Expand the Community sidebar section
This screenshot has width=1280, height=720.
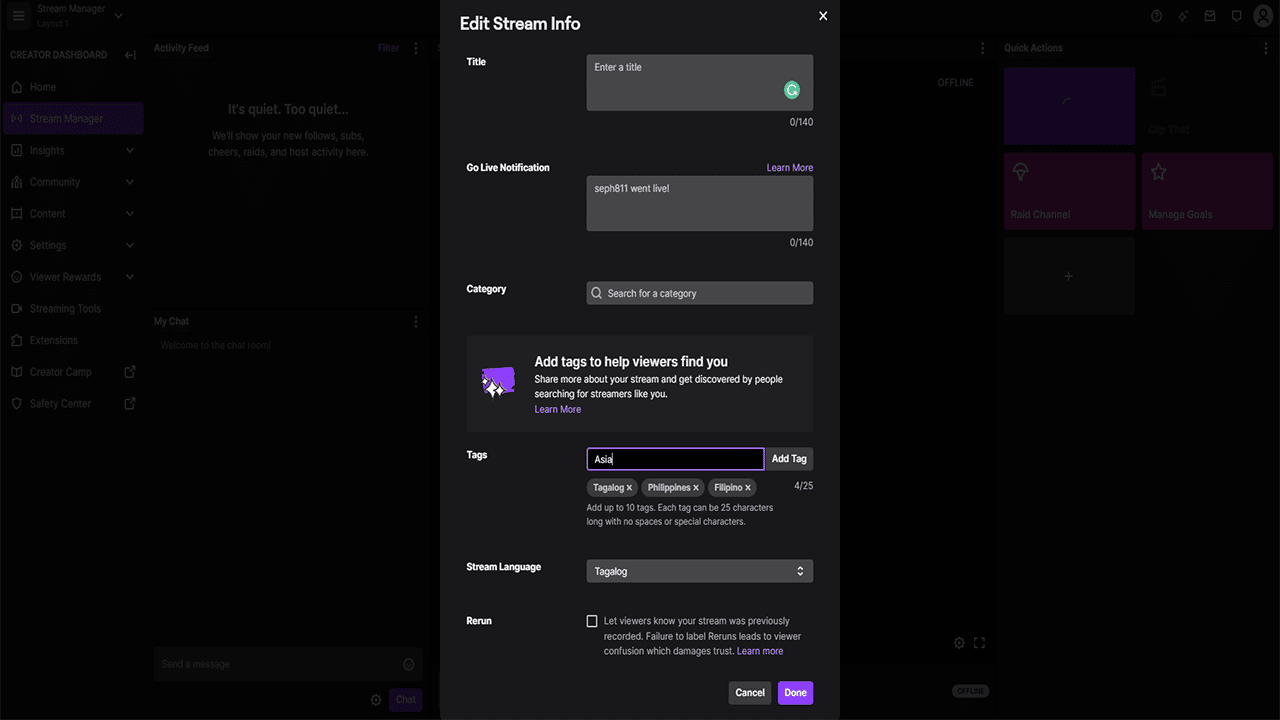72,182
